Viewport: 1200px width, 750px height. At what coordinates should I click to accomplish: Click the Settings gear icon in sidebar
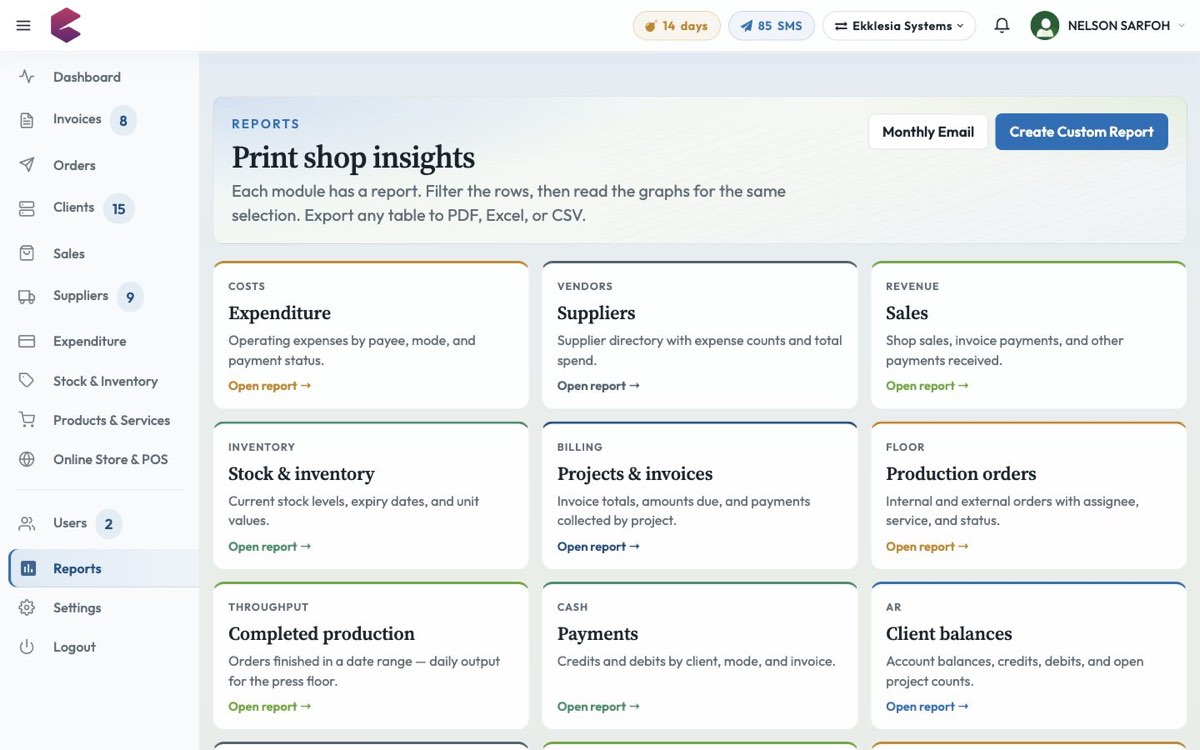(x=27, y=608)
